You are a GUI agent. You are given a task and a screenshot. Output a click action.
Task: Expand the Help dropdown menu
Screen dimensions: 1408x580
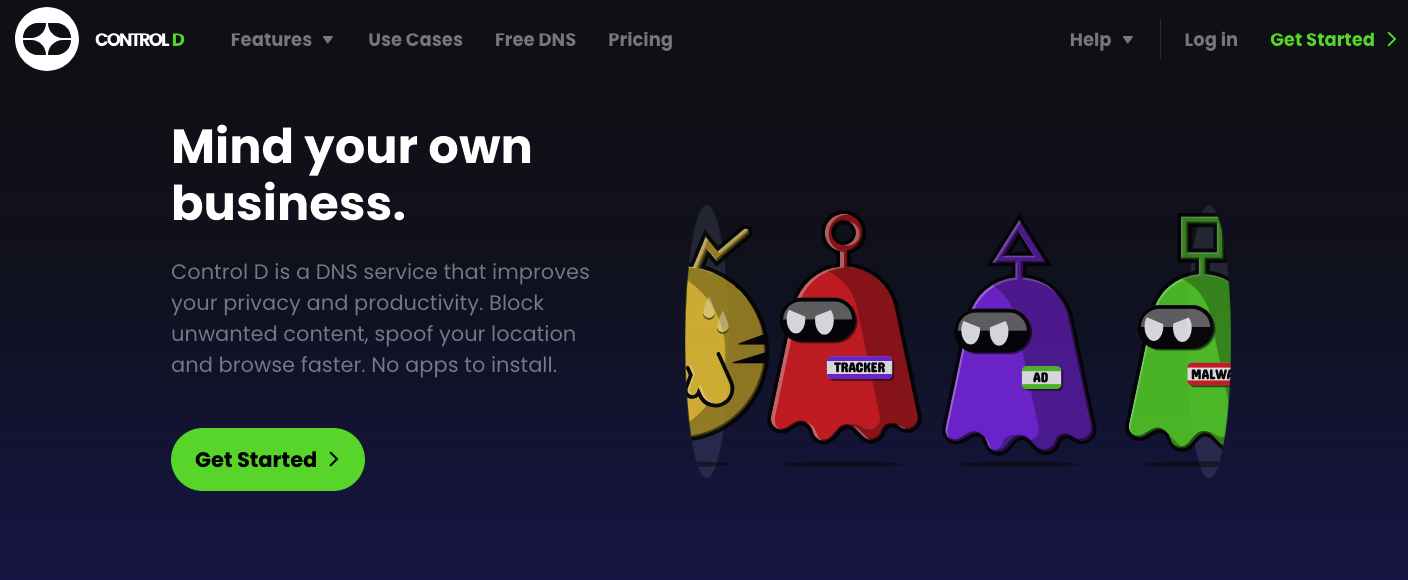pos(1101,40)
